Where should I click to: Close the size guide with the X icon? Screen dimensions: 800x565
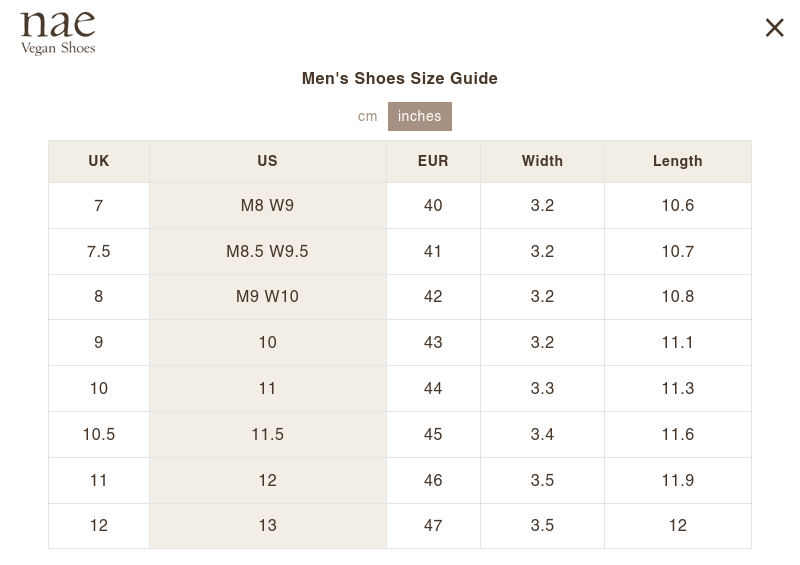[774, 28]
